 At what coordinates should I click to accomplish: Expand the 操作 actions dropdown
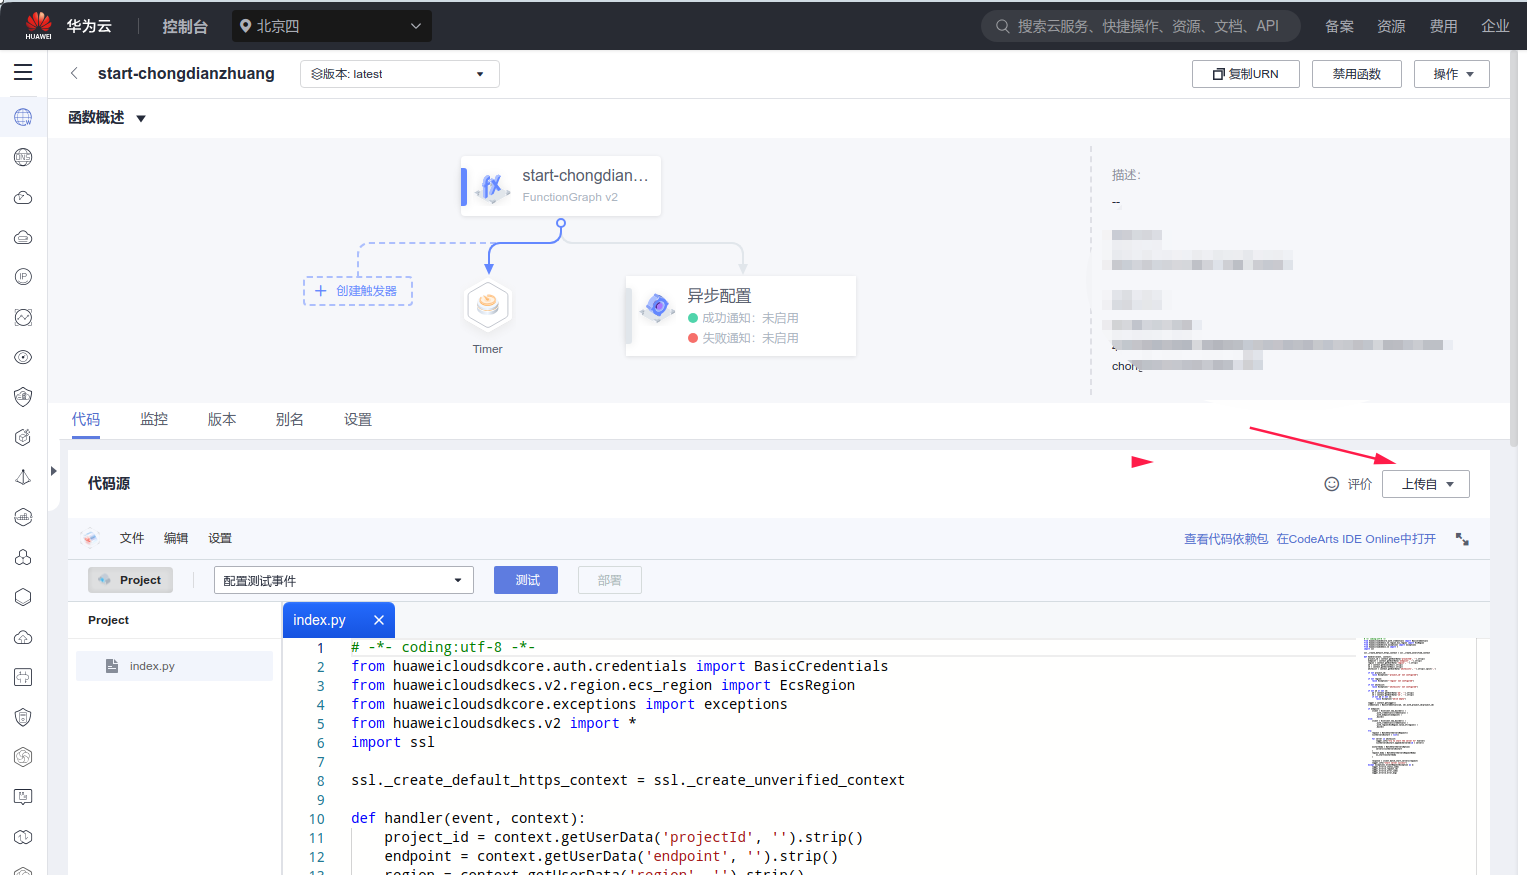(x=1452, y=74)
